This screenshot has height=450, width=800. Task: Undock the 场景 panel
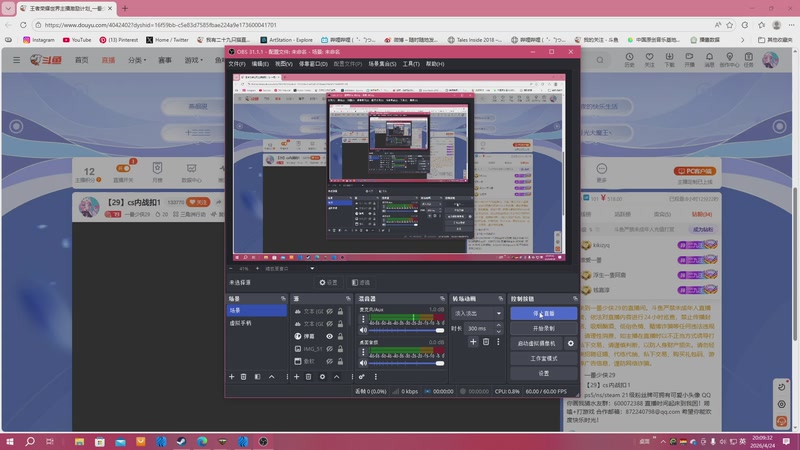283,298
